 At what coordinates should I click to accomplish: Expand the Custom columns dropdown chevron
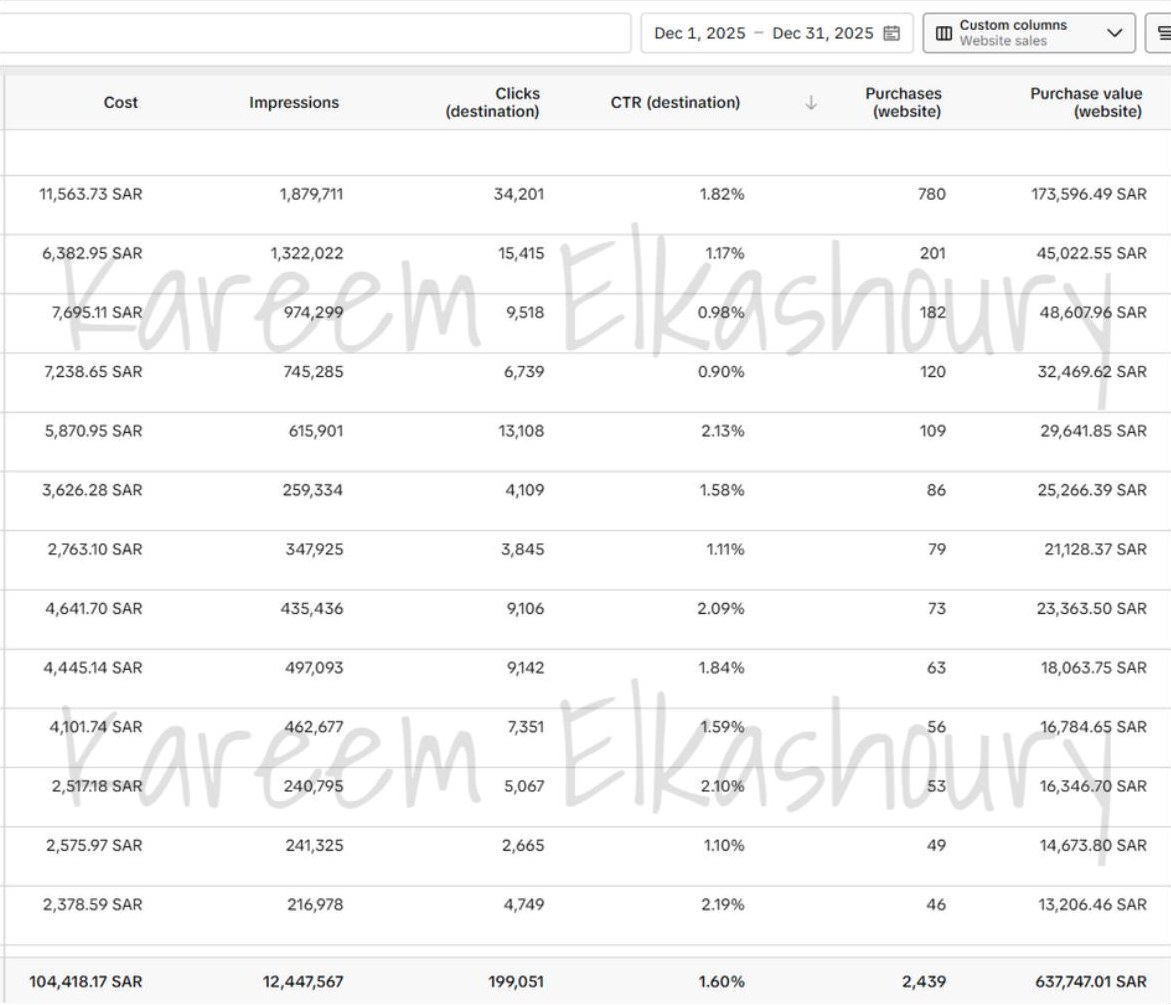tap(1115, 33)
